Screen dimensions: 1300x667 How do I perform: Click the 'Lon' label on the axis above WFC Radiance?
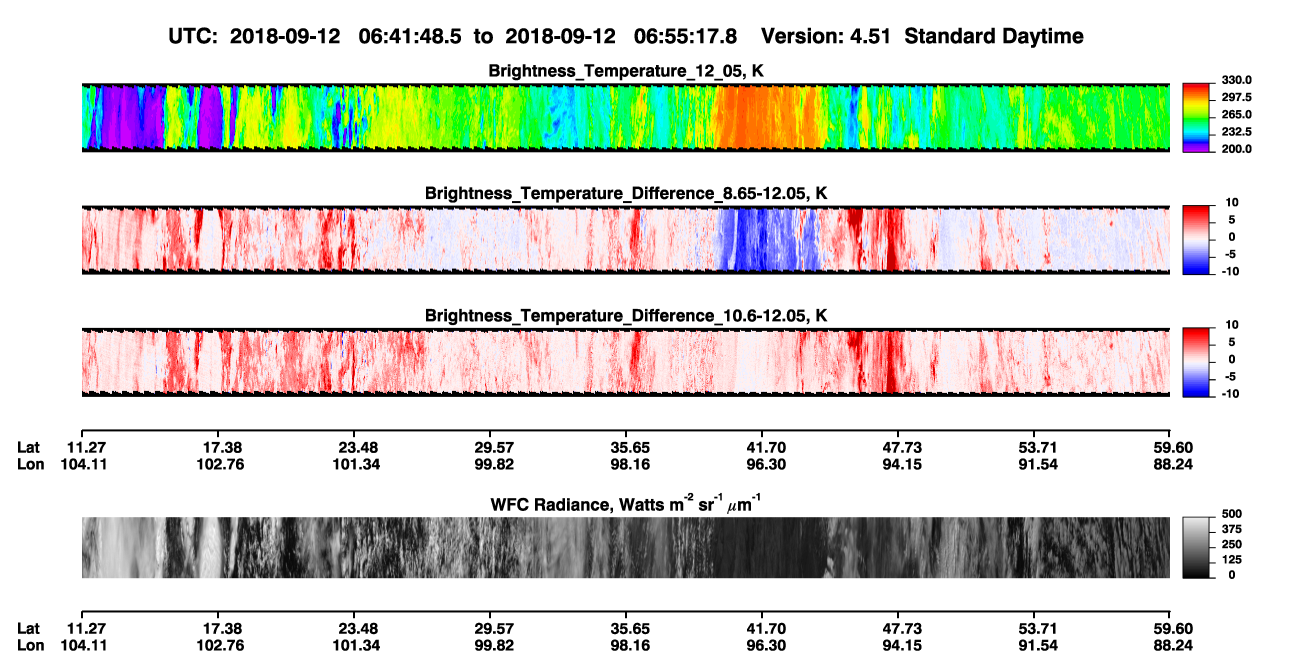pyautogui.click(x=30, y=464)
